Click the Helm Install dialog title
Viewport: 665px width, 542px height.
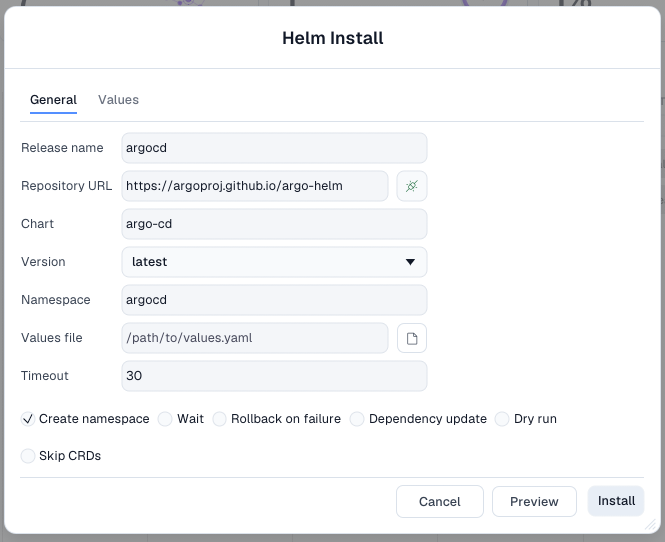(x=333, y=38)
